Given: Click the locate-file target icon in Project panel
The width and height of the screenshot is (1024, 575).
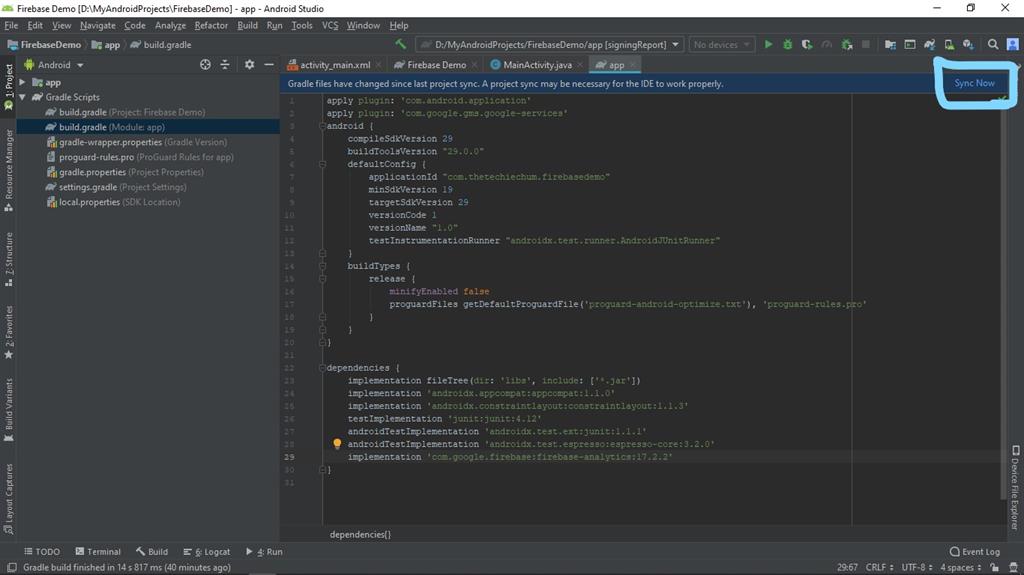Looking at the screenshot, I should 205,65.
